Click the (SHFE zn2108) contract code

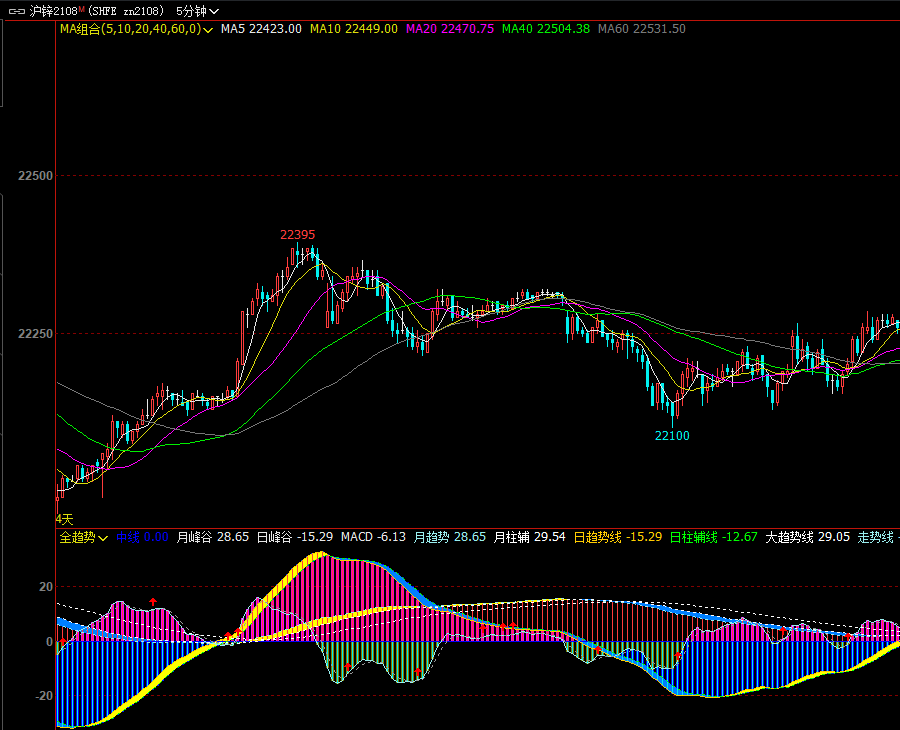pos(126,11)
